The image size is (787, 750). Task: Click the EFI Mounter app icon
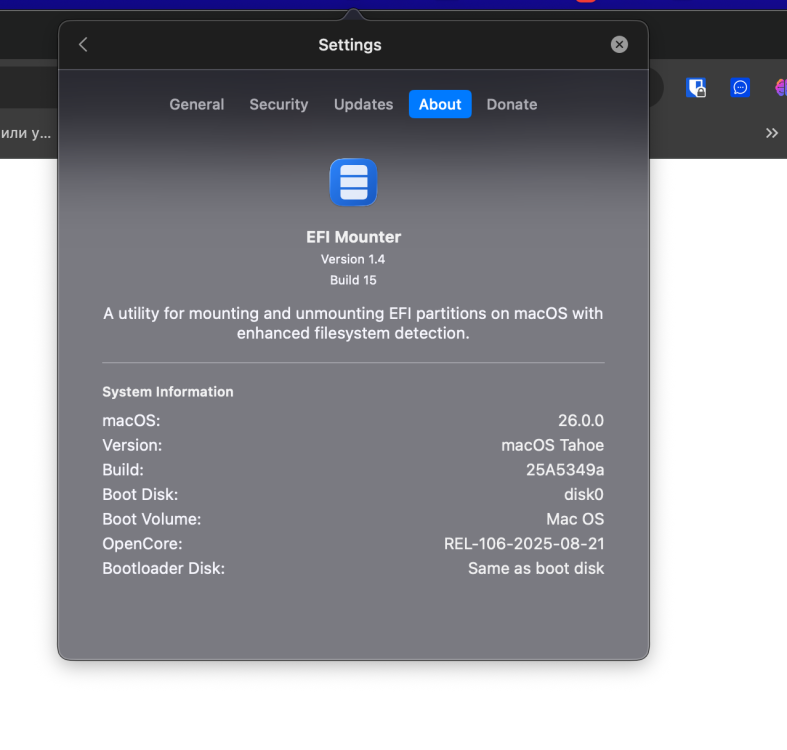coord(353,182)
